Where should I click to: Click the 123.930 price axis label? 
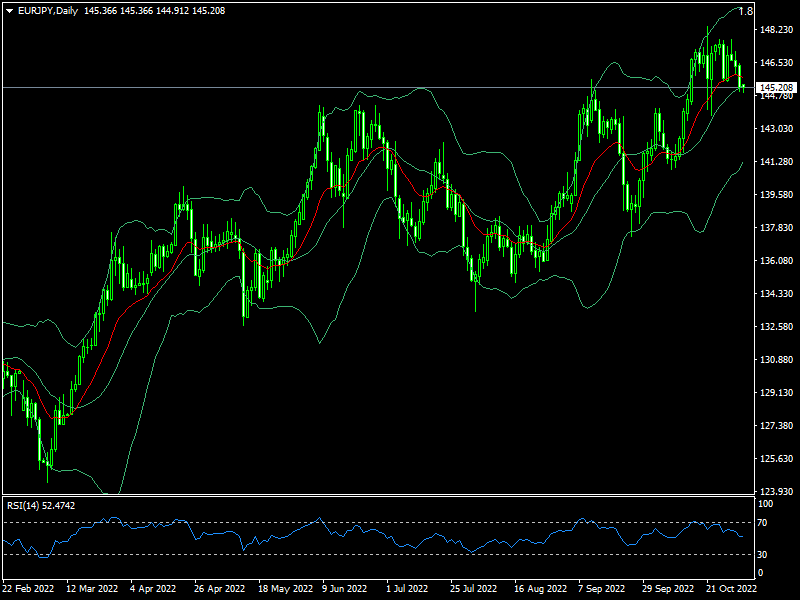[777, 491]
